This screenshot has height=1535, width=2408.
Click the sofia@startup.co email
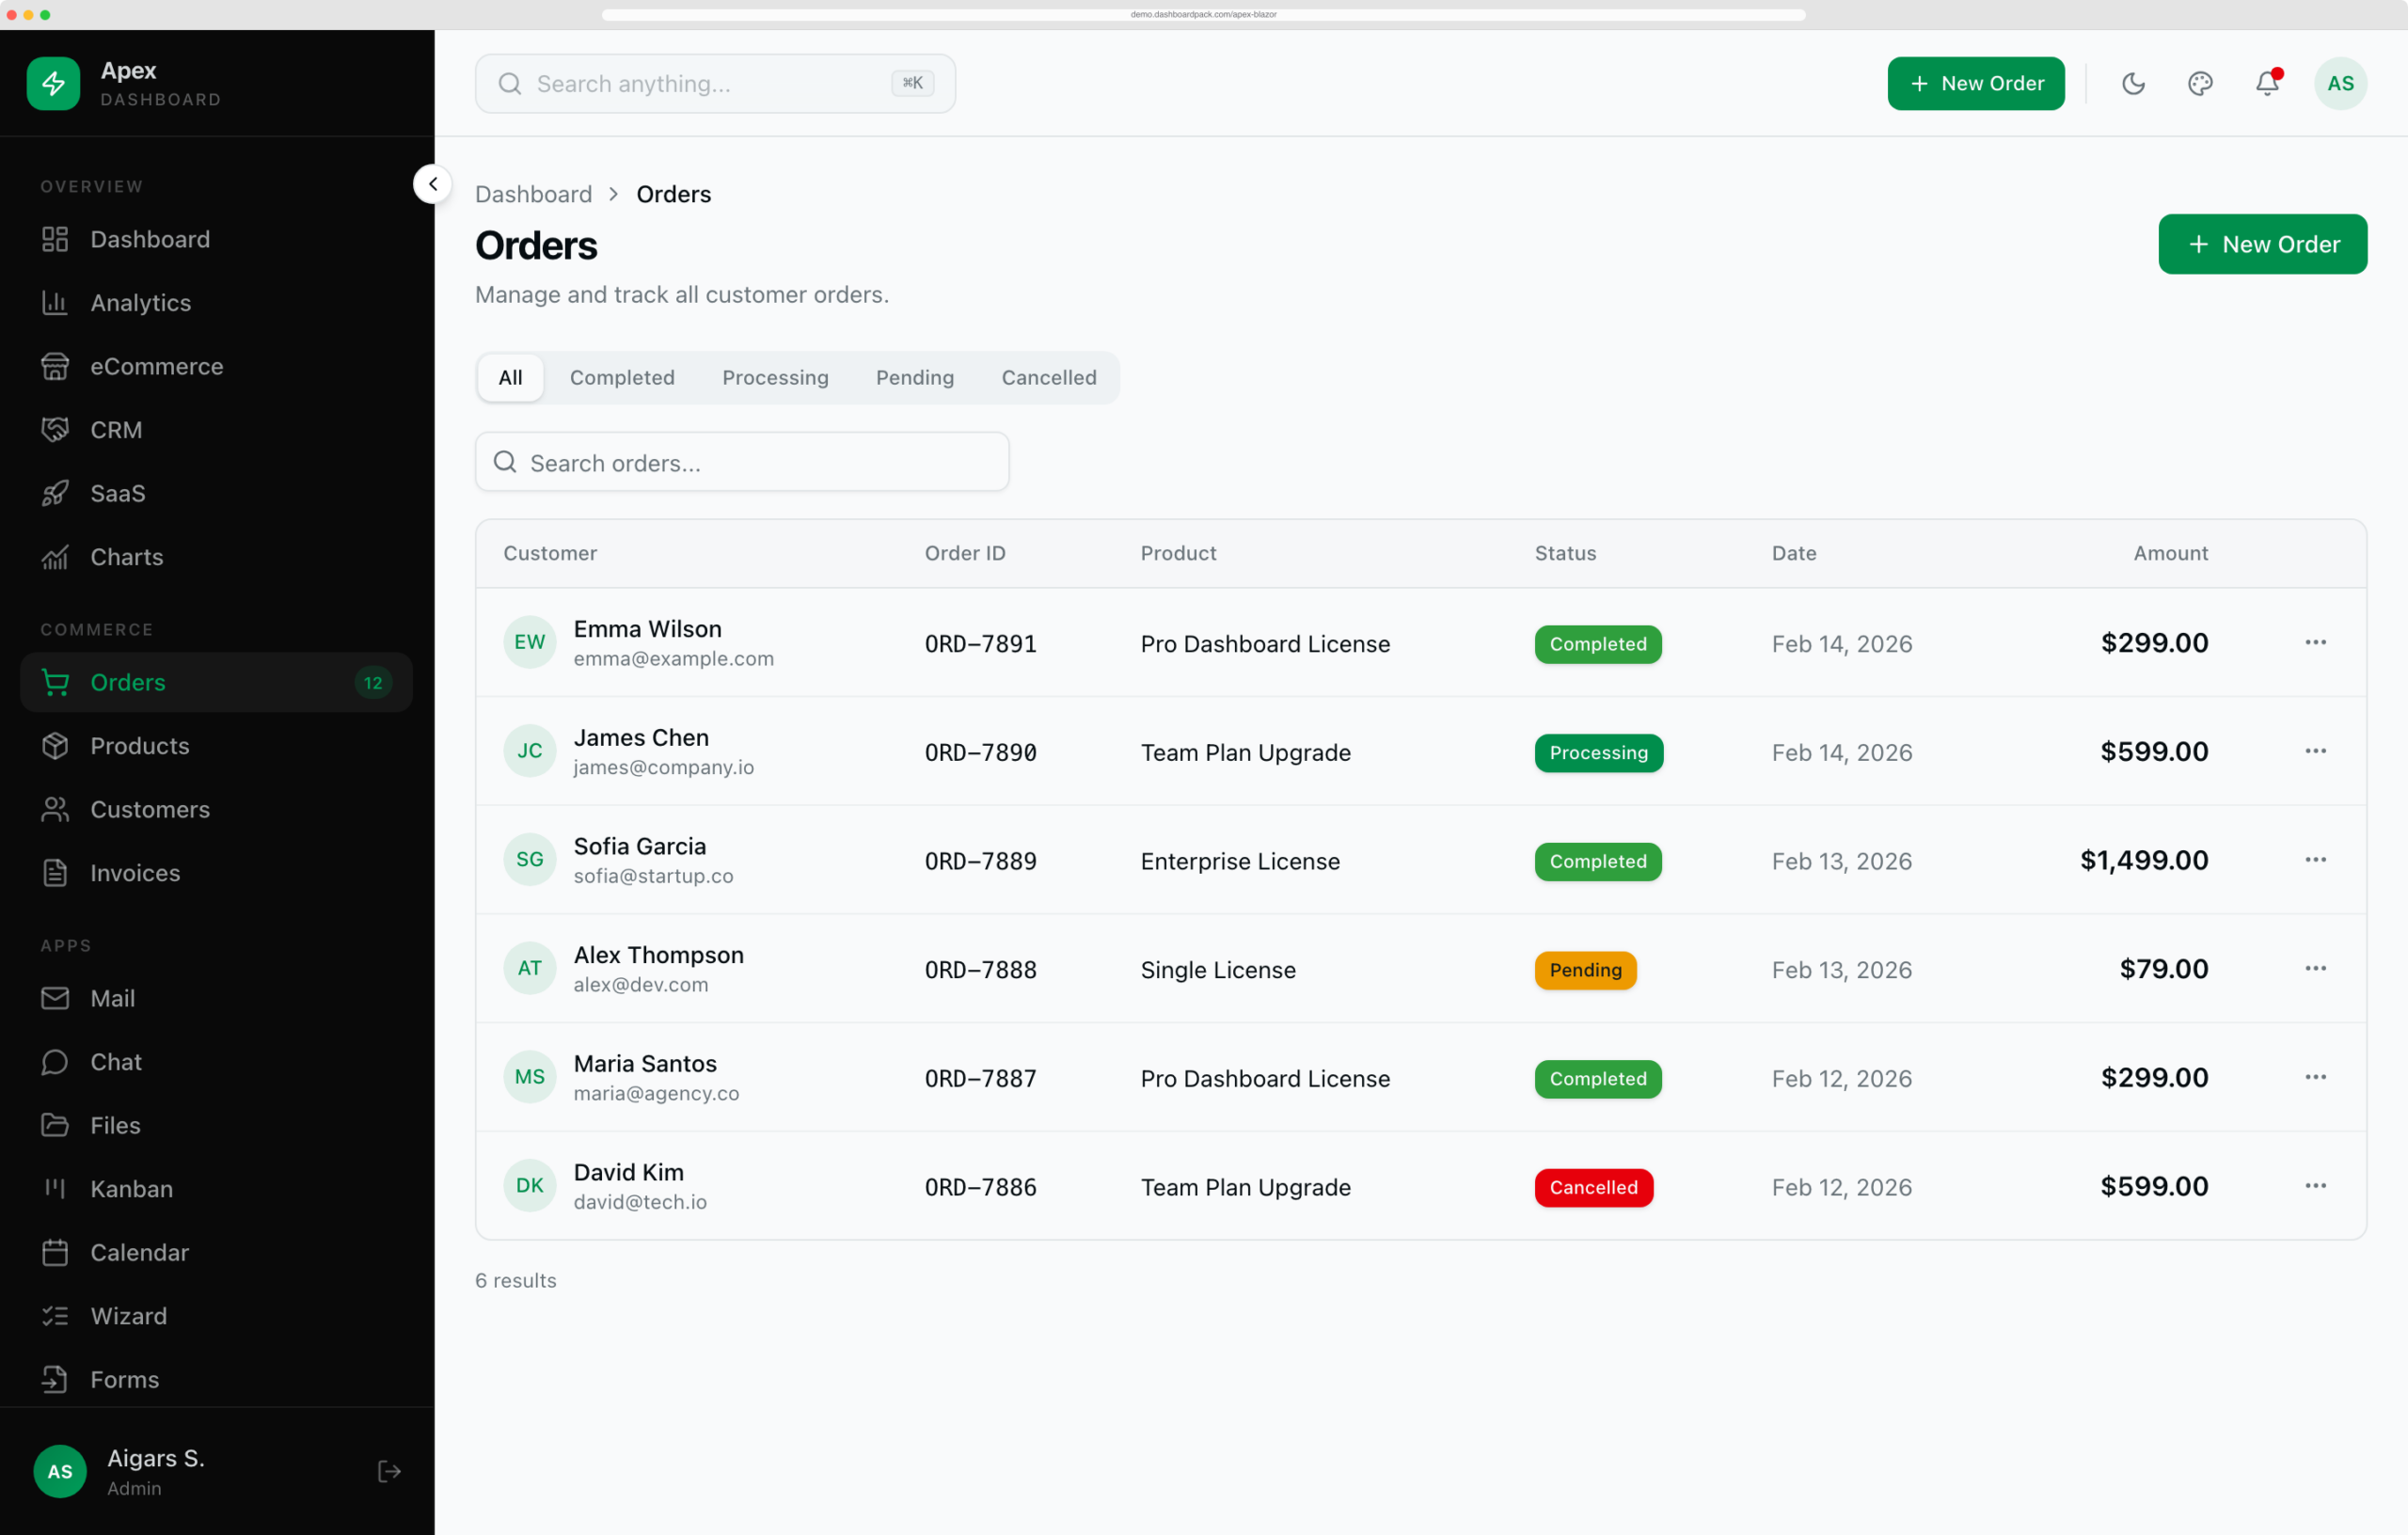[x=653, y=876]
